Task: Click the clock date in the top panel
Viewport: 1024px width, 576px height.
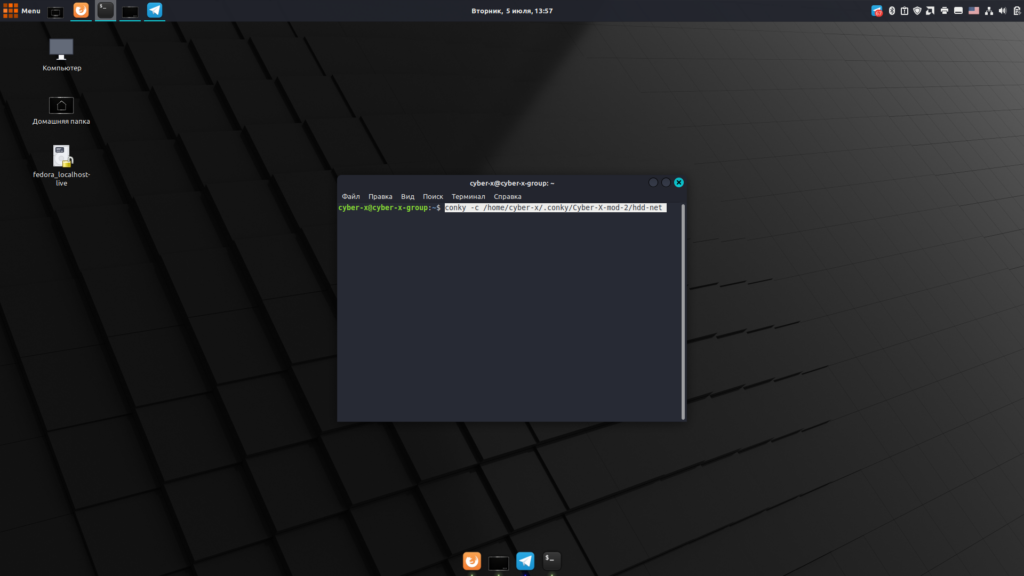Action: click(x=512, y=11)
